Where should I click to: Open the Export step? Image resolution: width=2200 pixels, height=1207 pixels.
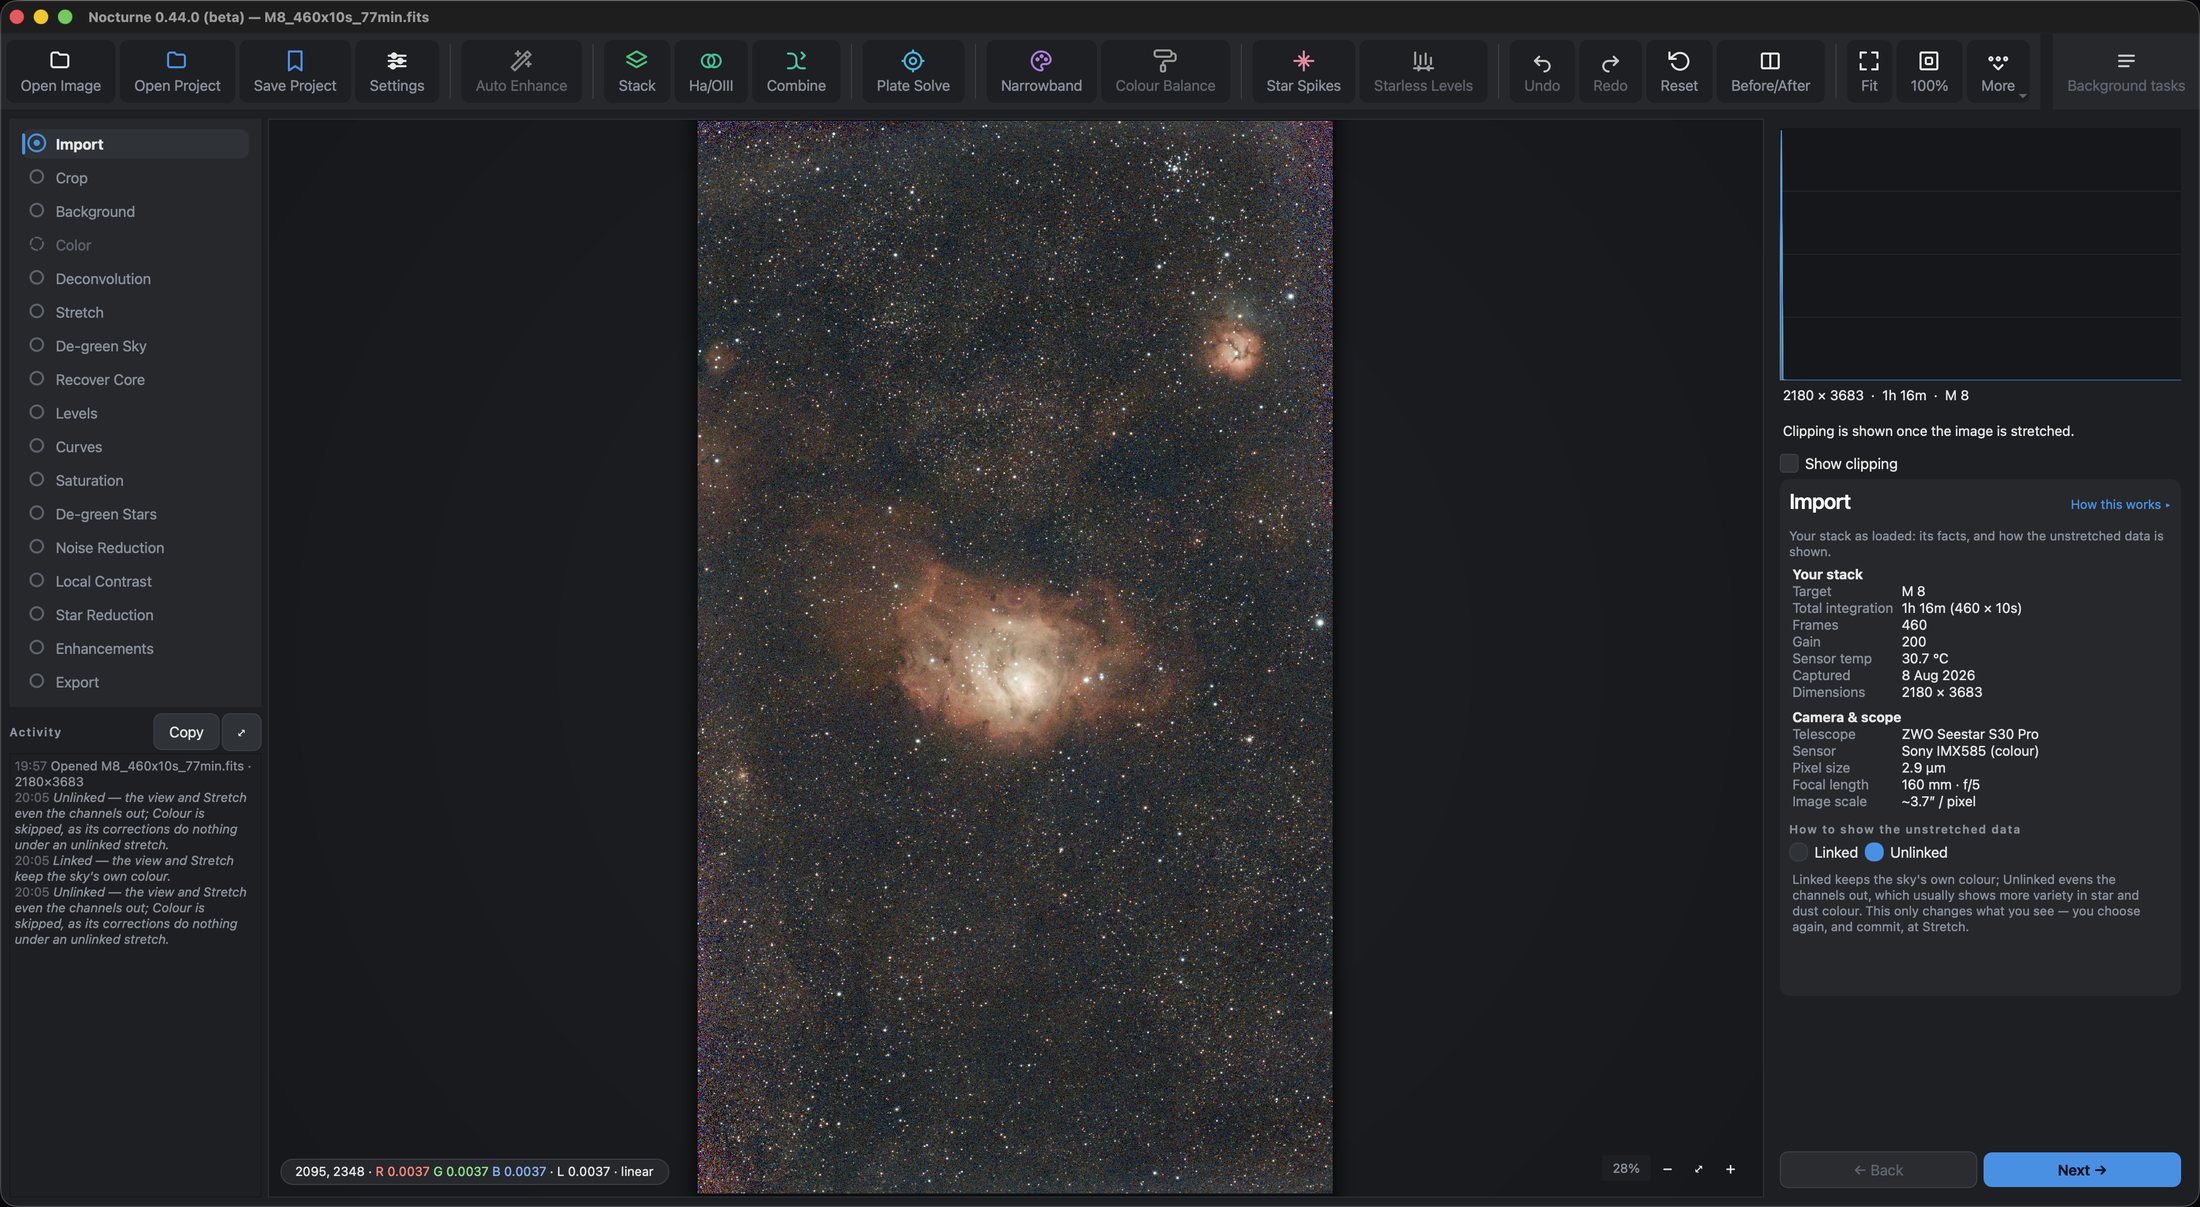pyautogui.click(x=133, y=682)
